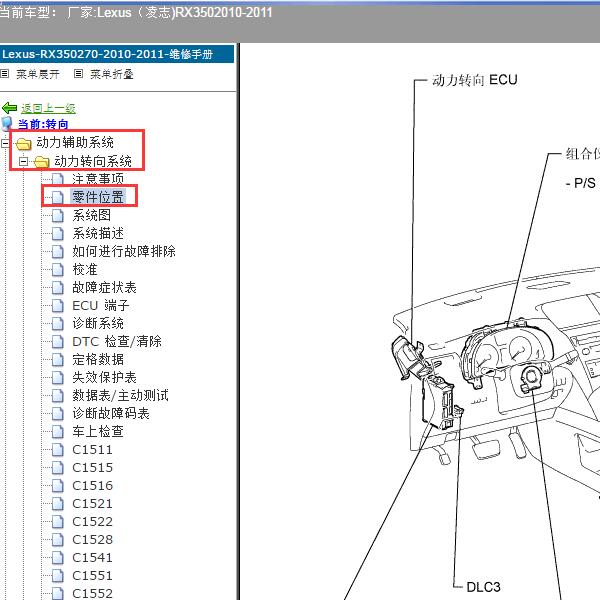This screenshot has height=600, width=600.
Task: Click the document icon beside 失效保护表
Action: 57,377
